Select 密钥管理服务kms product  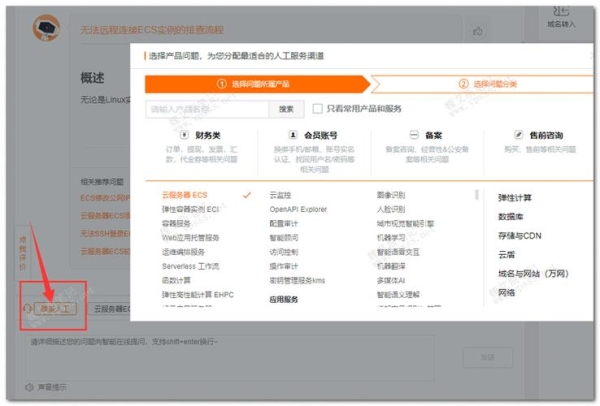(297, 280)
